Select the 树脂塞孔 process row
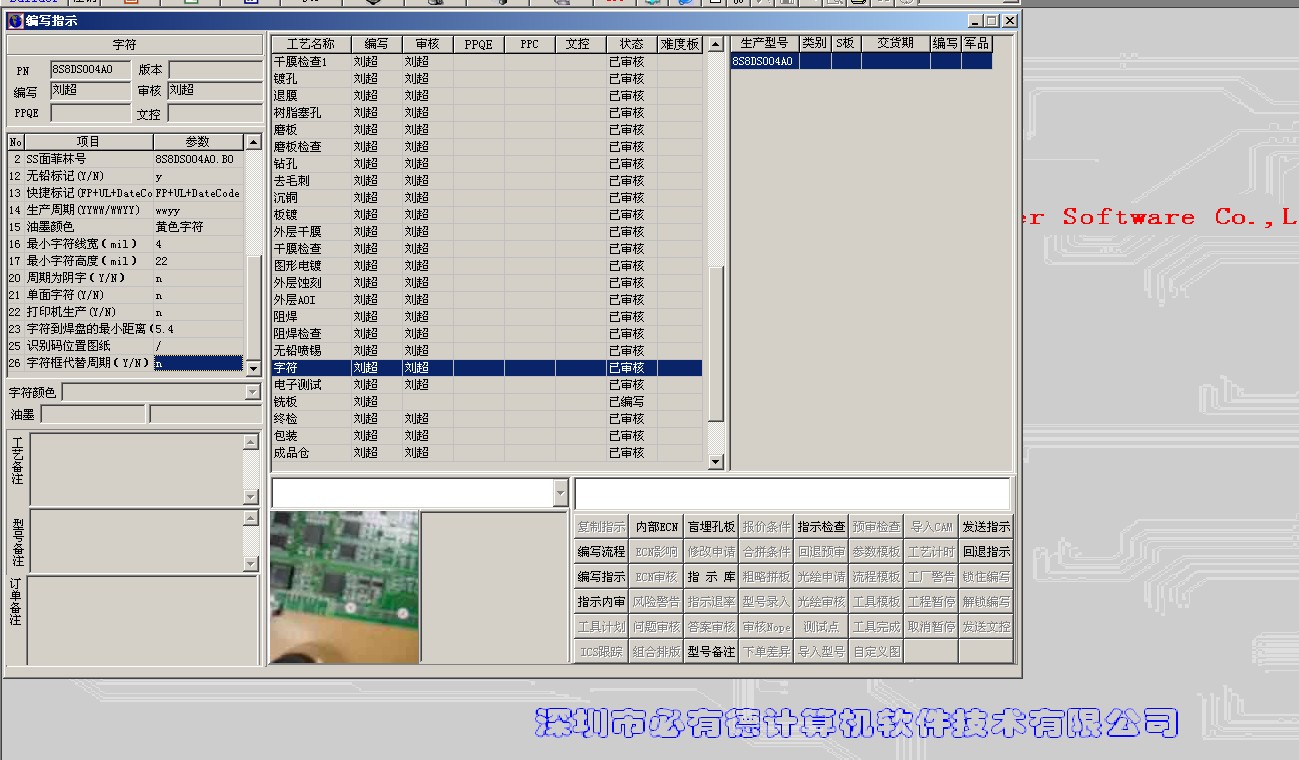The image size is (1299, 760). (x=487, y=113)
